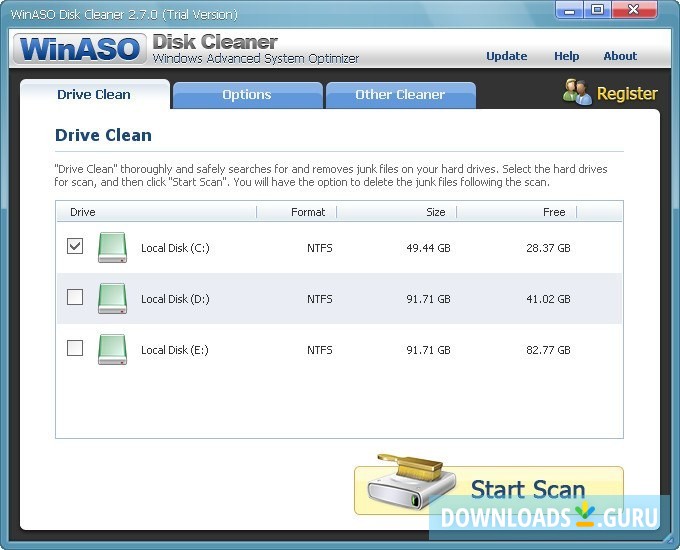
Task: Click 91.71 GB size in Local Disk (E:) row
Action: point(428,350)
